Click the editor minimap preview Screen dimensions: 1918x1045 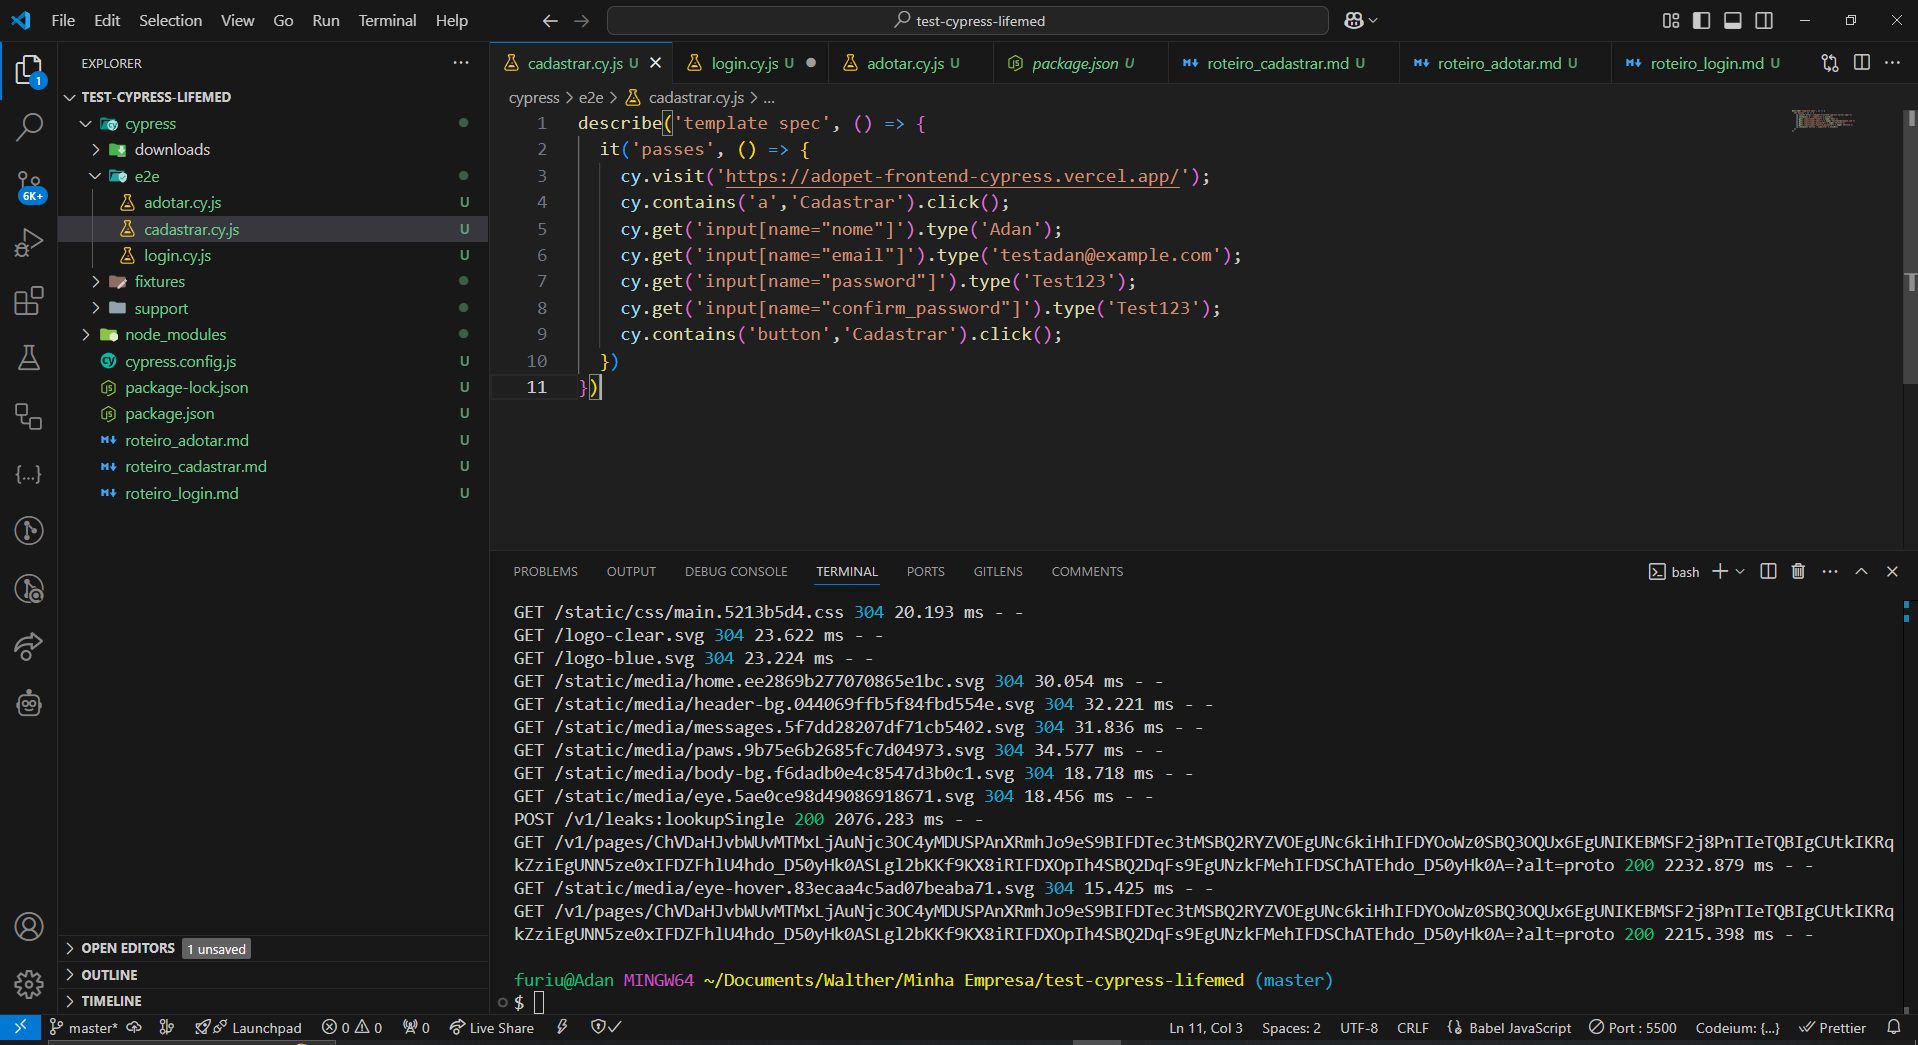(1822, 120)
